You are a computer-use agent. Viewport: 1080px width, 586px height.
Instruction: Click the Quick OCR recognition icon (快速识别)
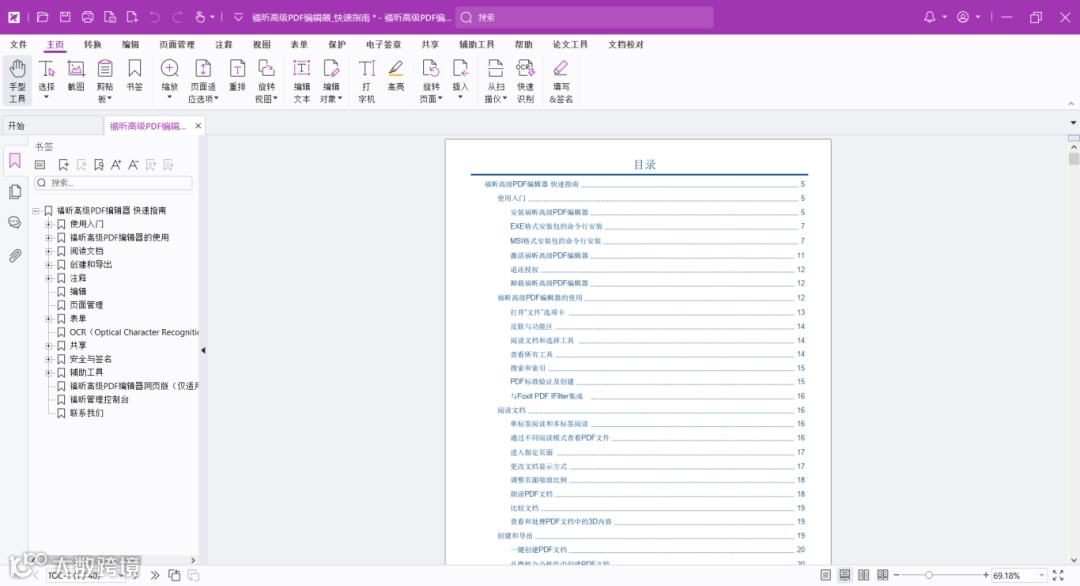tap(526, 81)
